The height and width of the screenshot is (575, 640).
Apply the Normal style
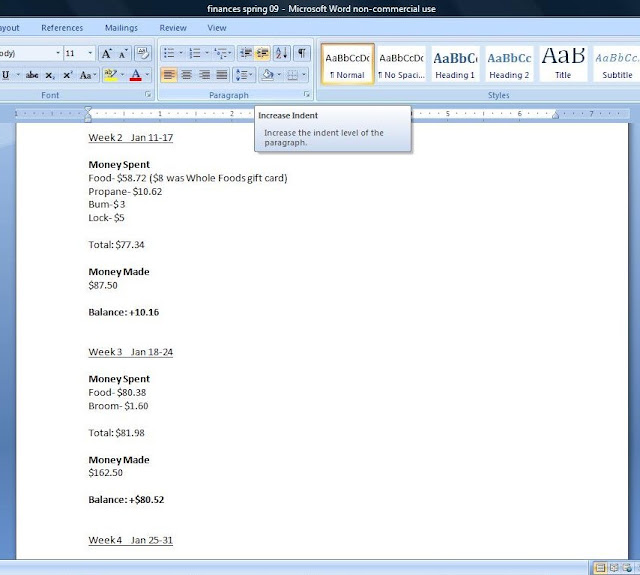point(347,64)
